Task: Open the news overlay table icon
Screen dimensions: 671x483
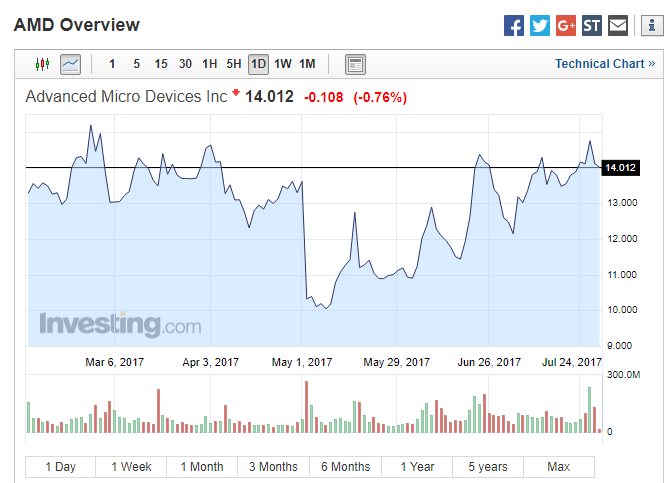Action: [355, 65]
